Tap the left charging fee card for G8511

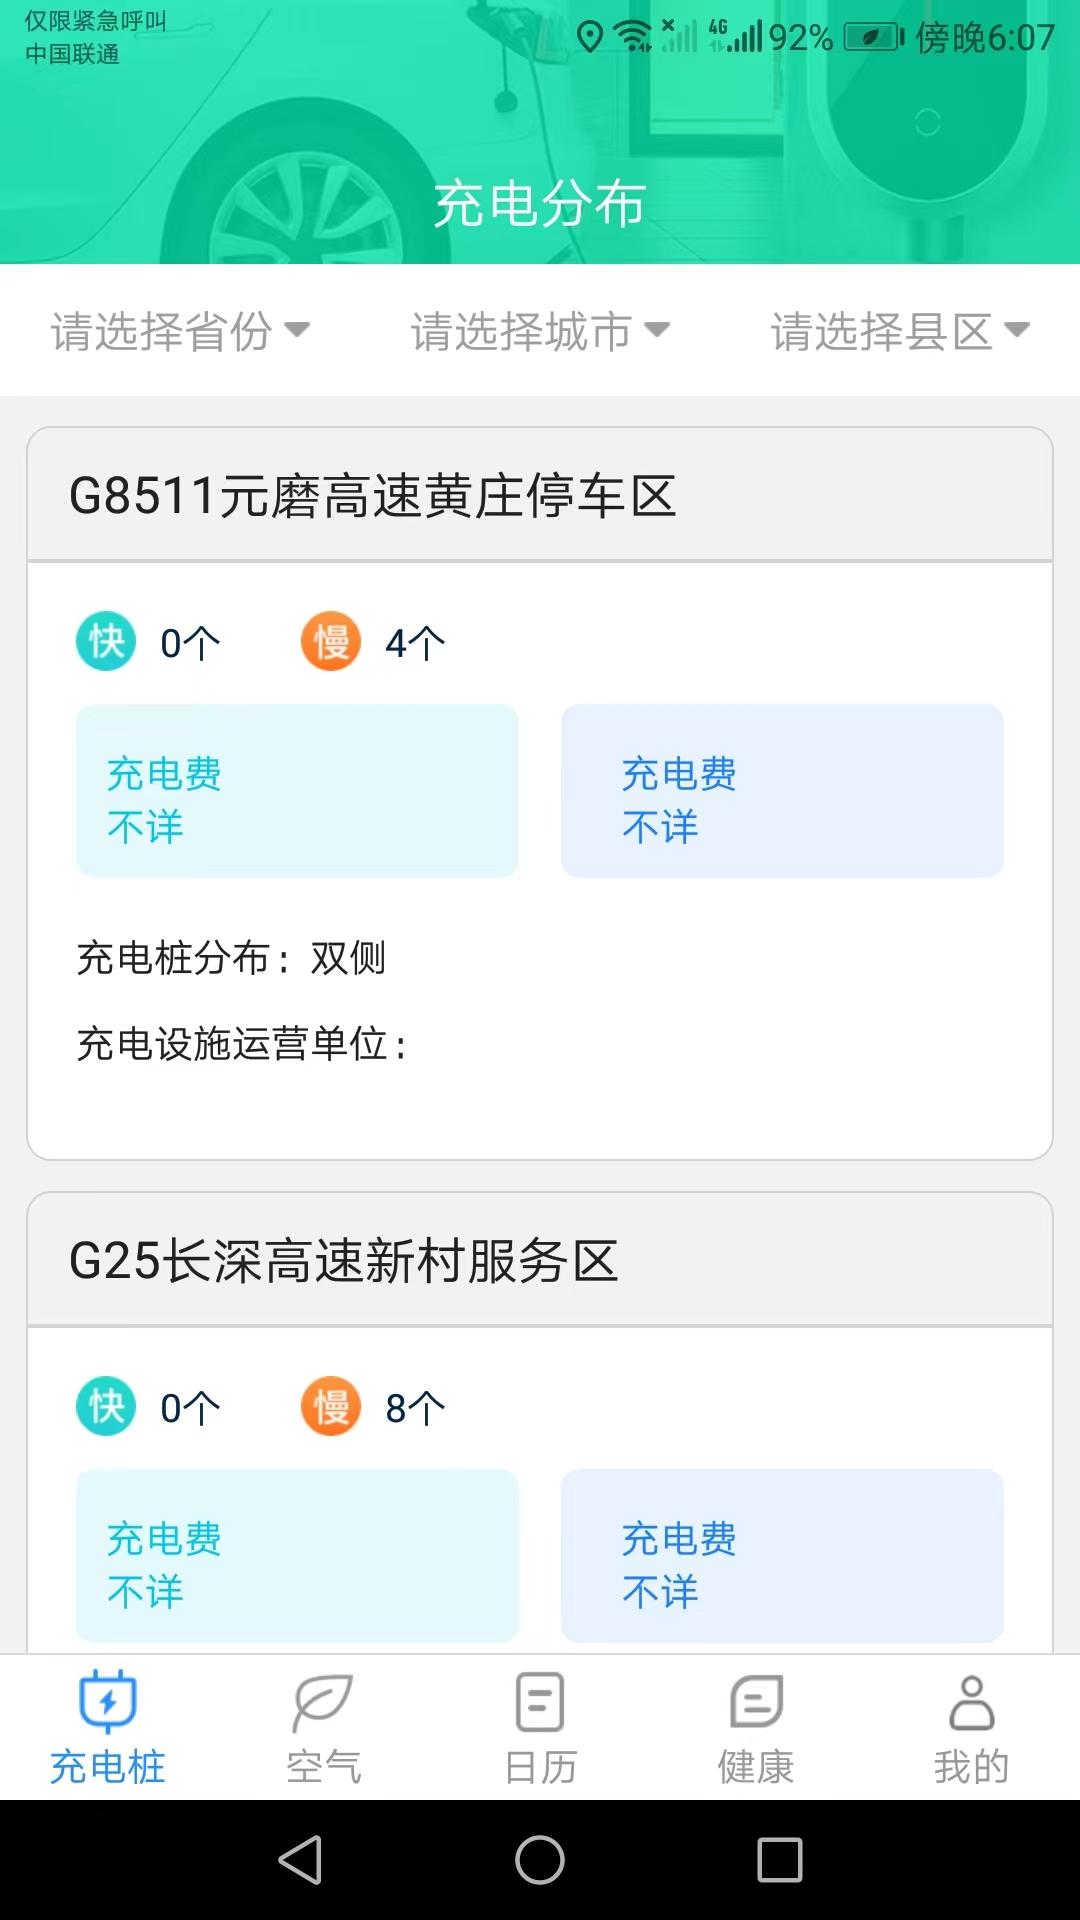coord(297,791)
